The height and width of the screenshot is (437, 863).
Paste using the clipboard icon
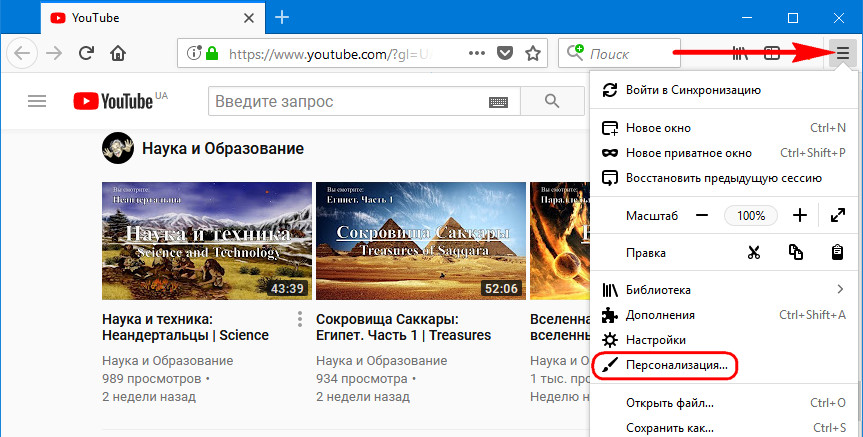tap(837, 253)
